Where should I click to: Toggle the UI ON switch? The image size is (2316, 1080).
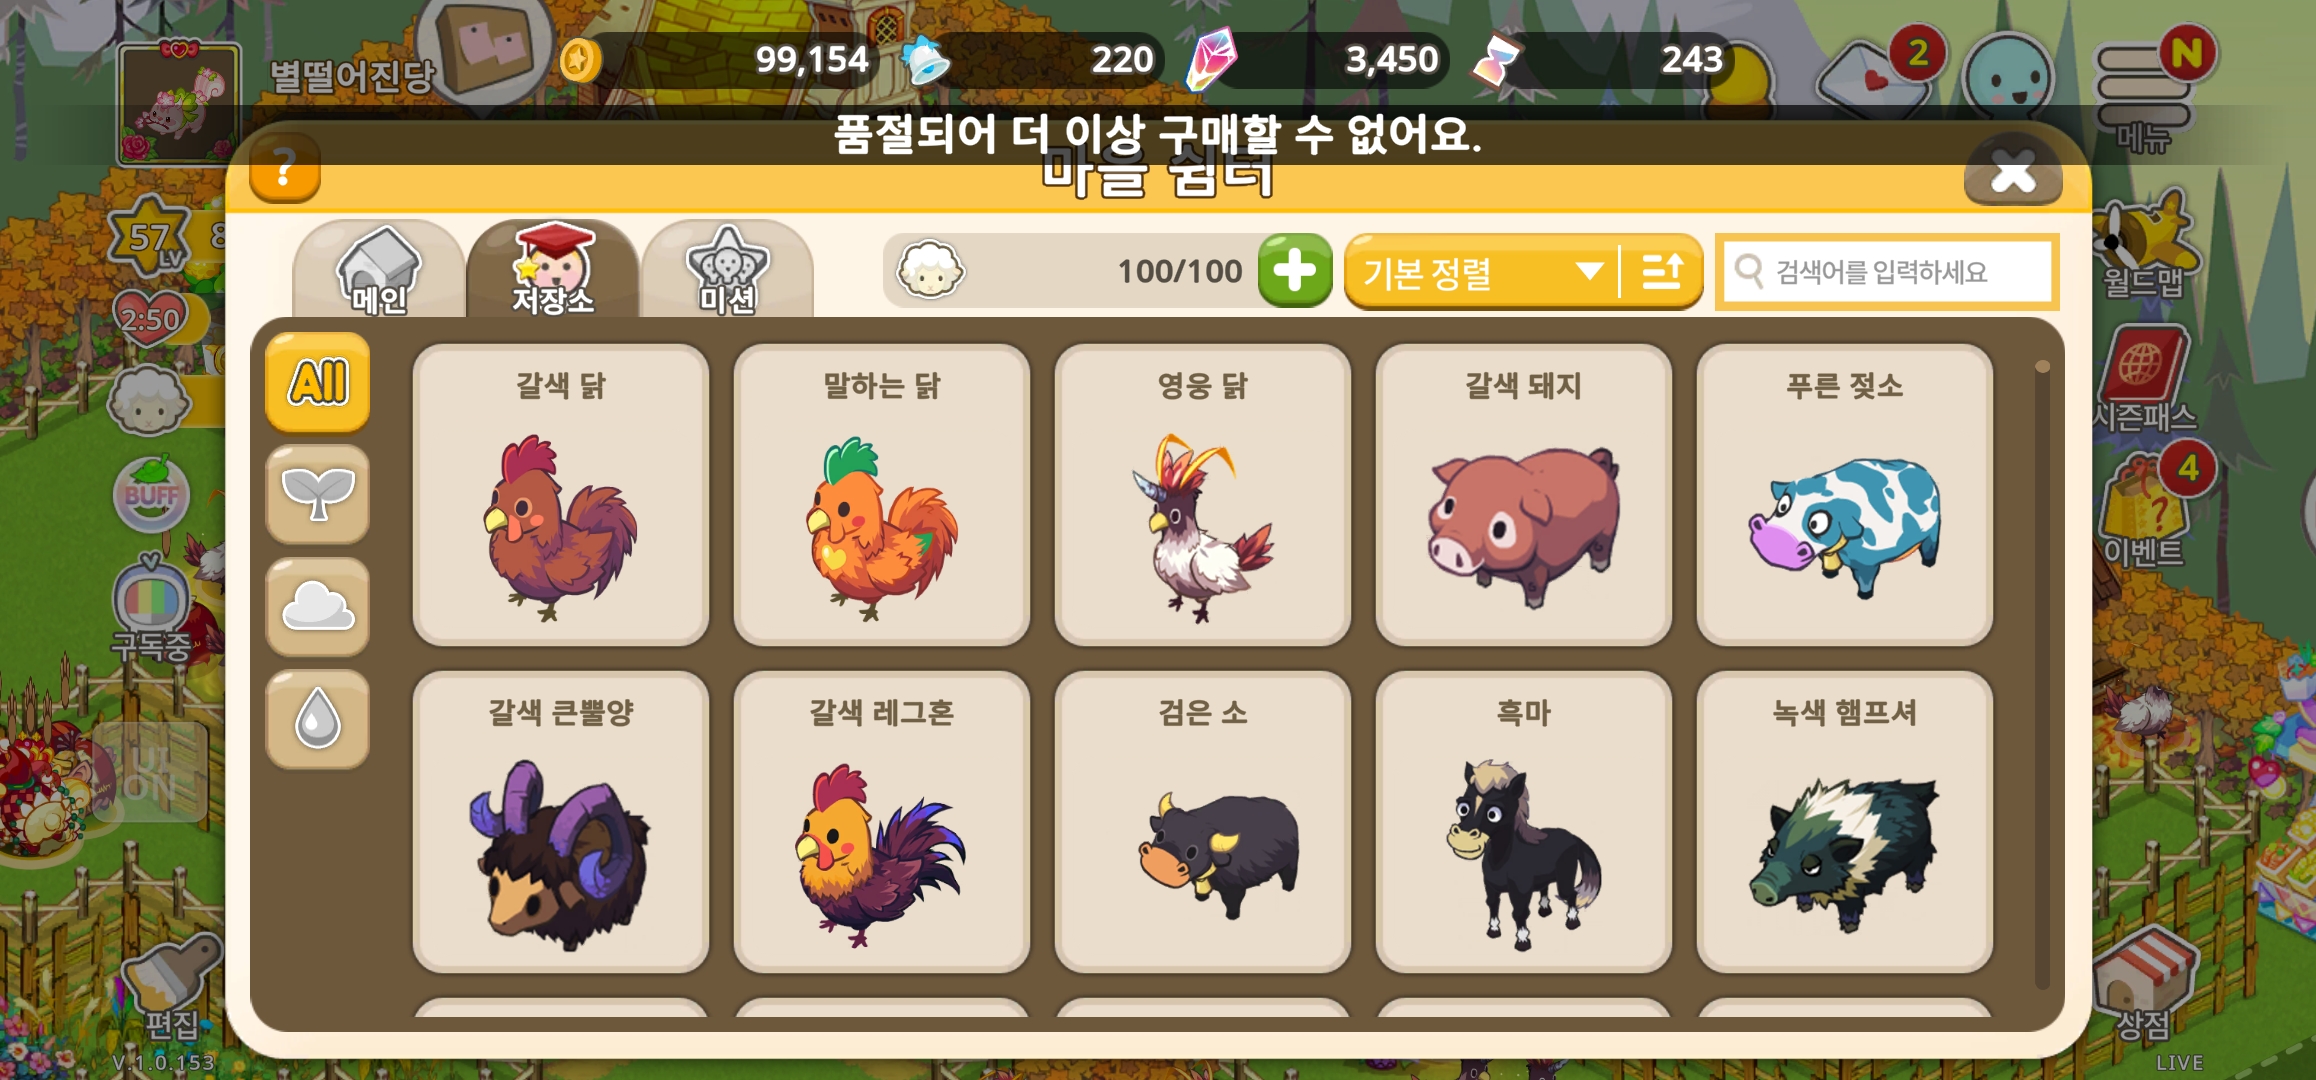point(150,773)
